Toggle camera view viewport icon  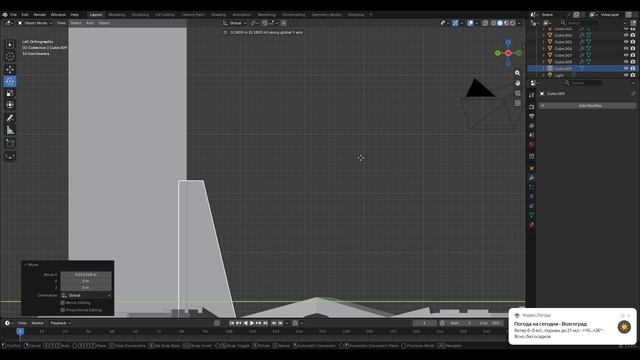tap(518, 93)
